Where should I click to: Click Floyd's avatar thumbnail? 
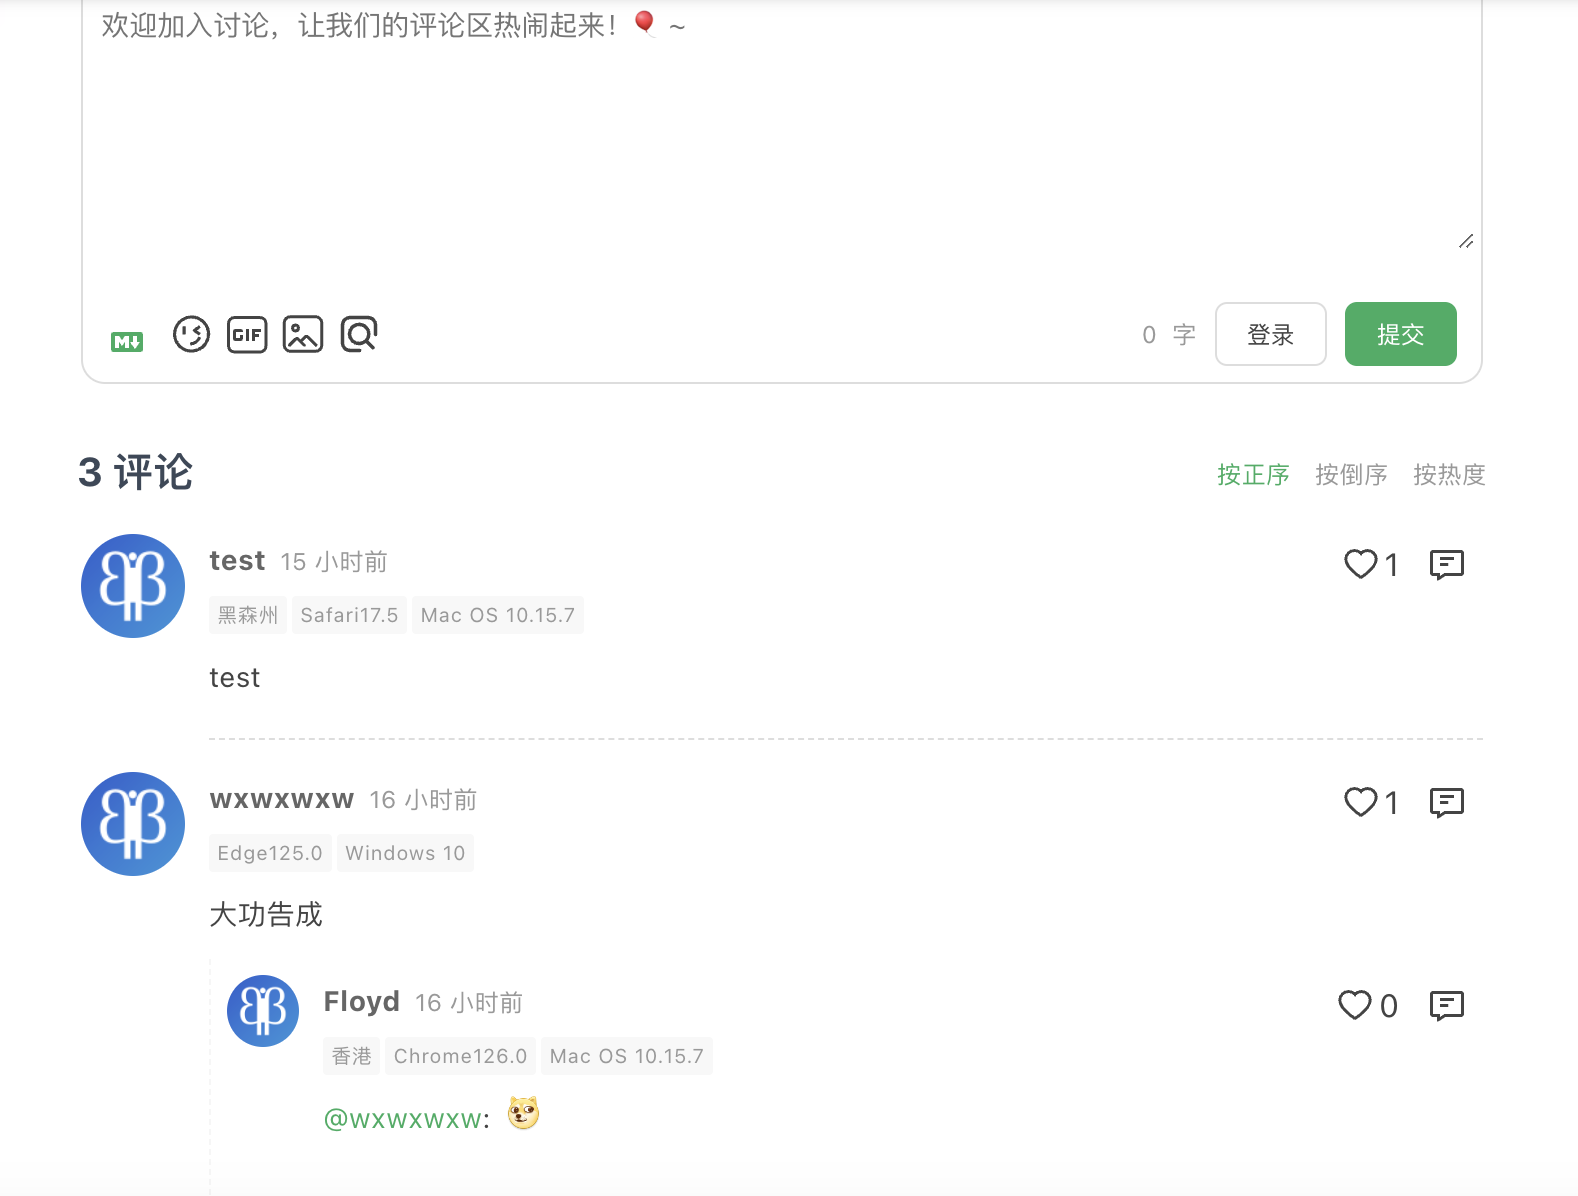tap(263, 1011)
